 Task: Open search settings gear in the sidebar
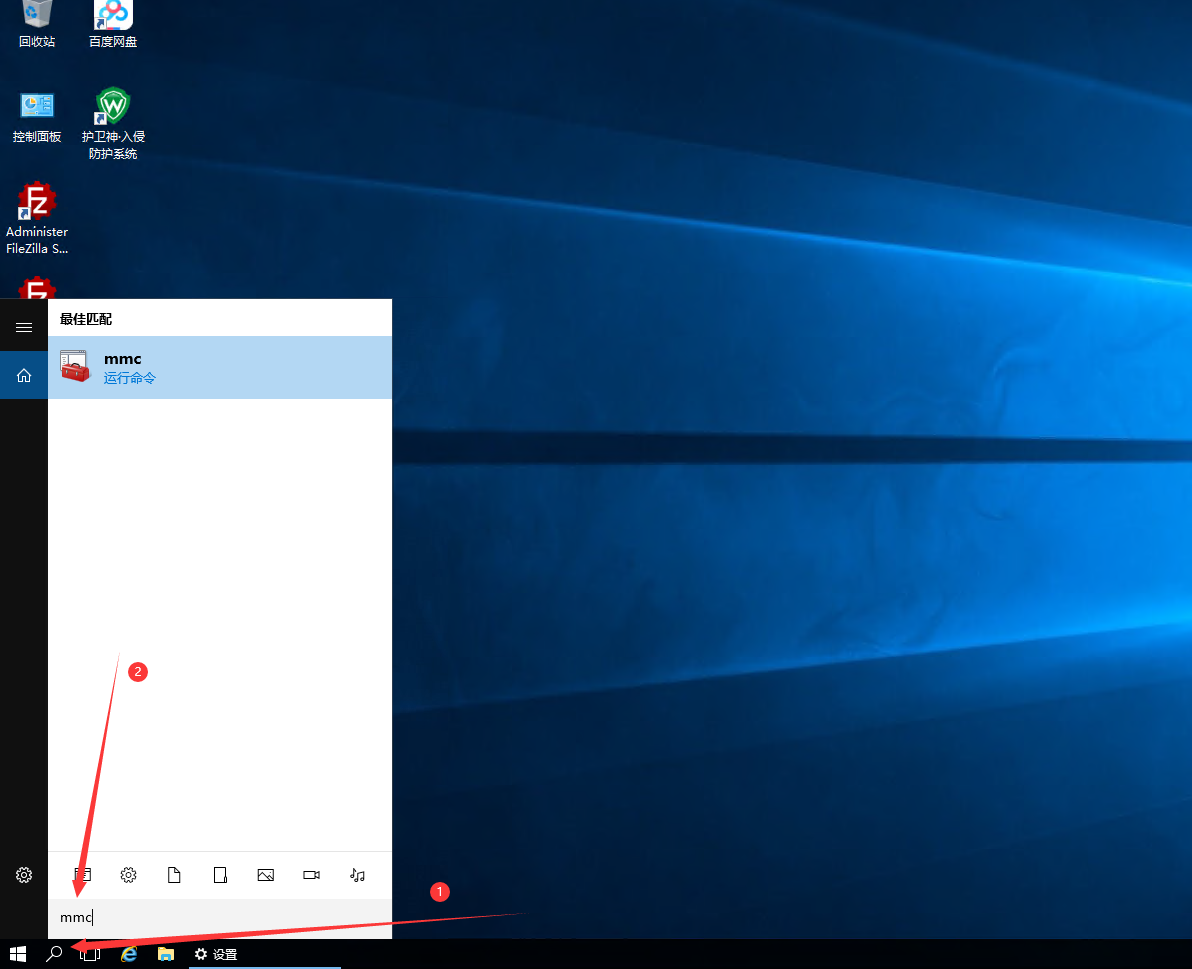tap(24, 875)
